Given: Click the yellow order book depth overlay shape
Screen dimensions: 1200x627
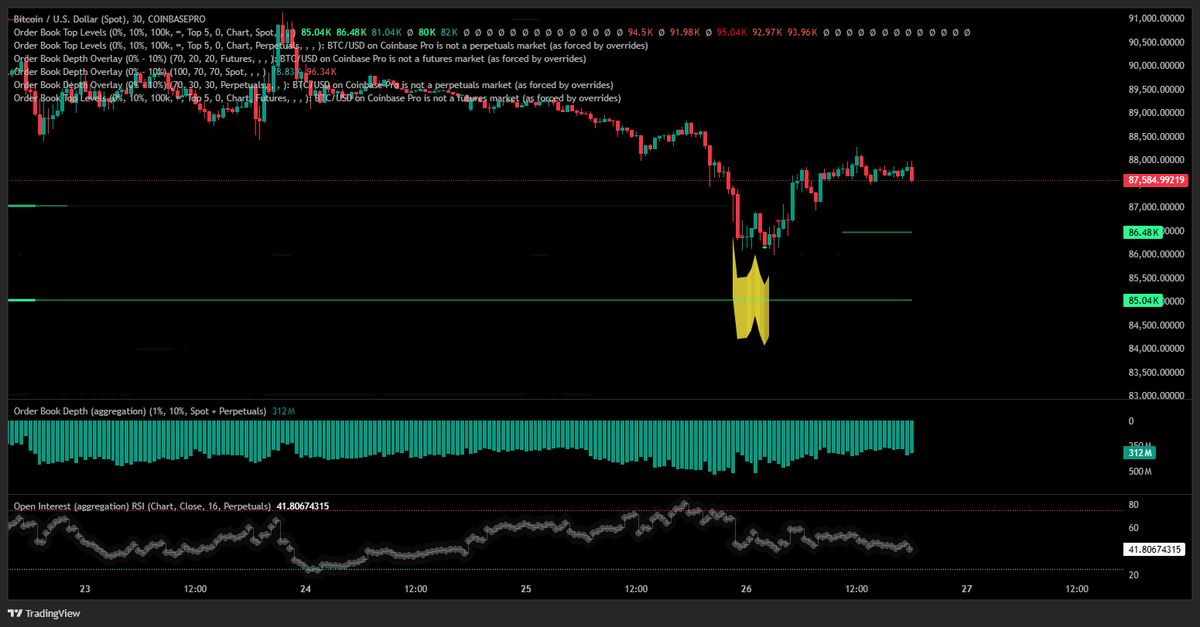Looking at the screenshot, I should pos(752,297).
